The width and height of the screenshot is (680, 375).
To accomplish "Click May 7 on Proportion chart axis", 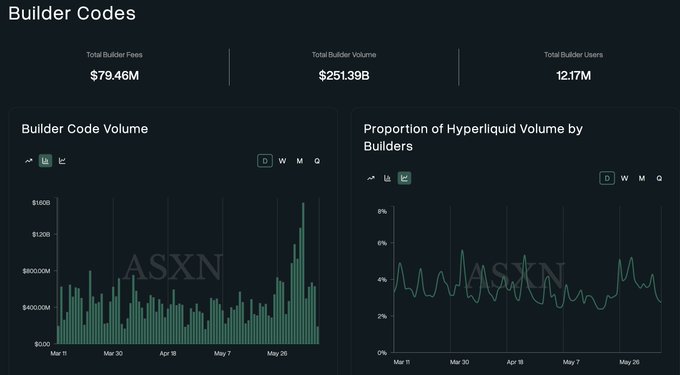I will pos(571,362).
